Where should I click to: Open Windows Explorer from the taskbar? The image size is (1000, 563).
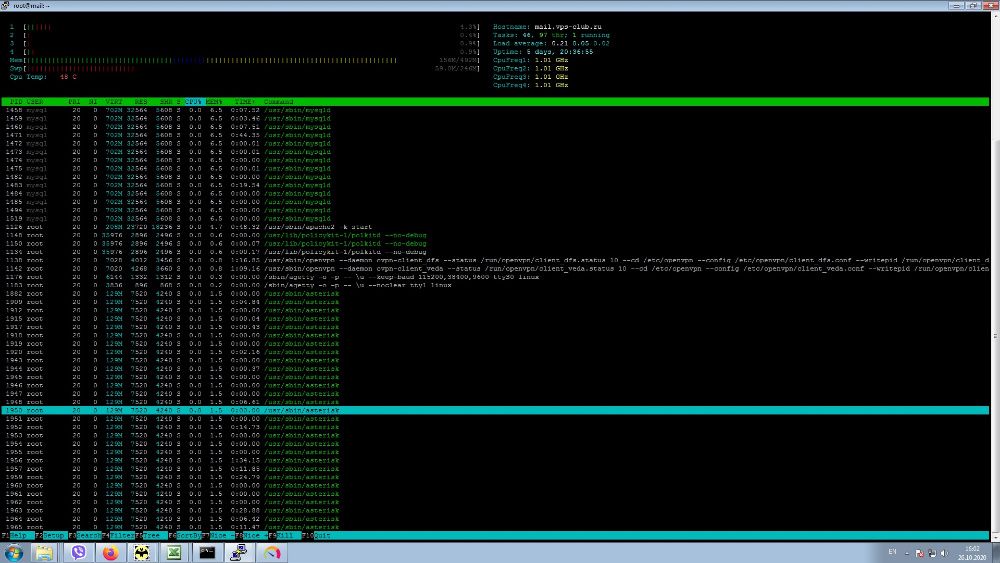[44, 552]
